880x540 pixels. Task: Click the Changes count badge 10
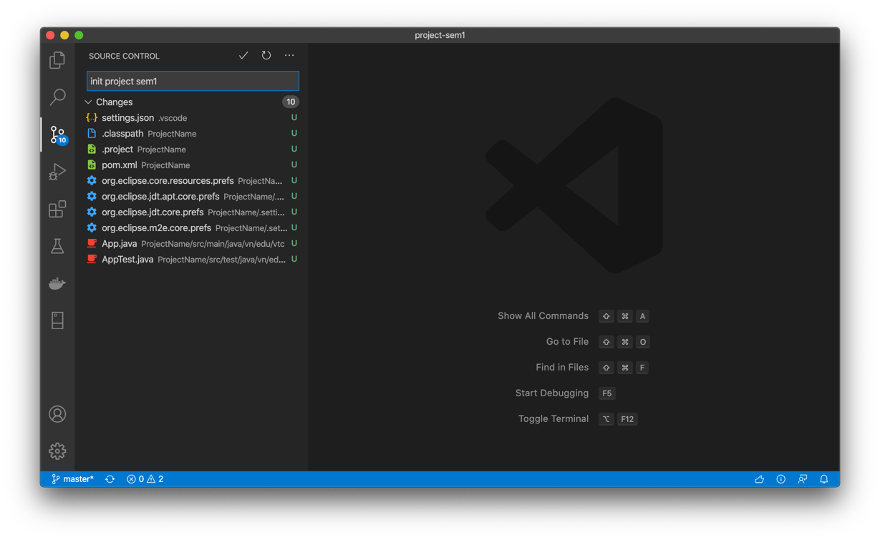click(290, 102)
